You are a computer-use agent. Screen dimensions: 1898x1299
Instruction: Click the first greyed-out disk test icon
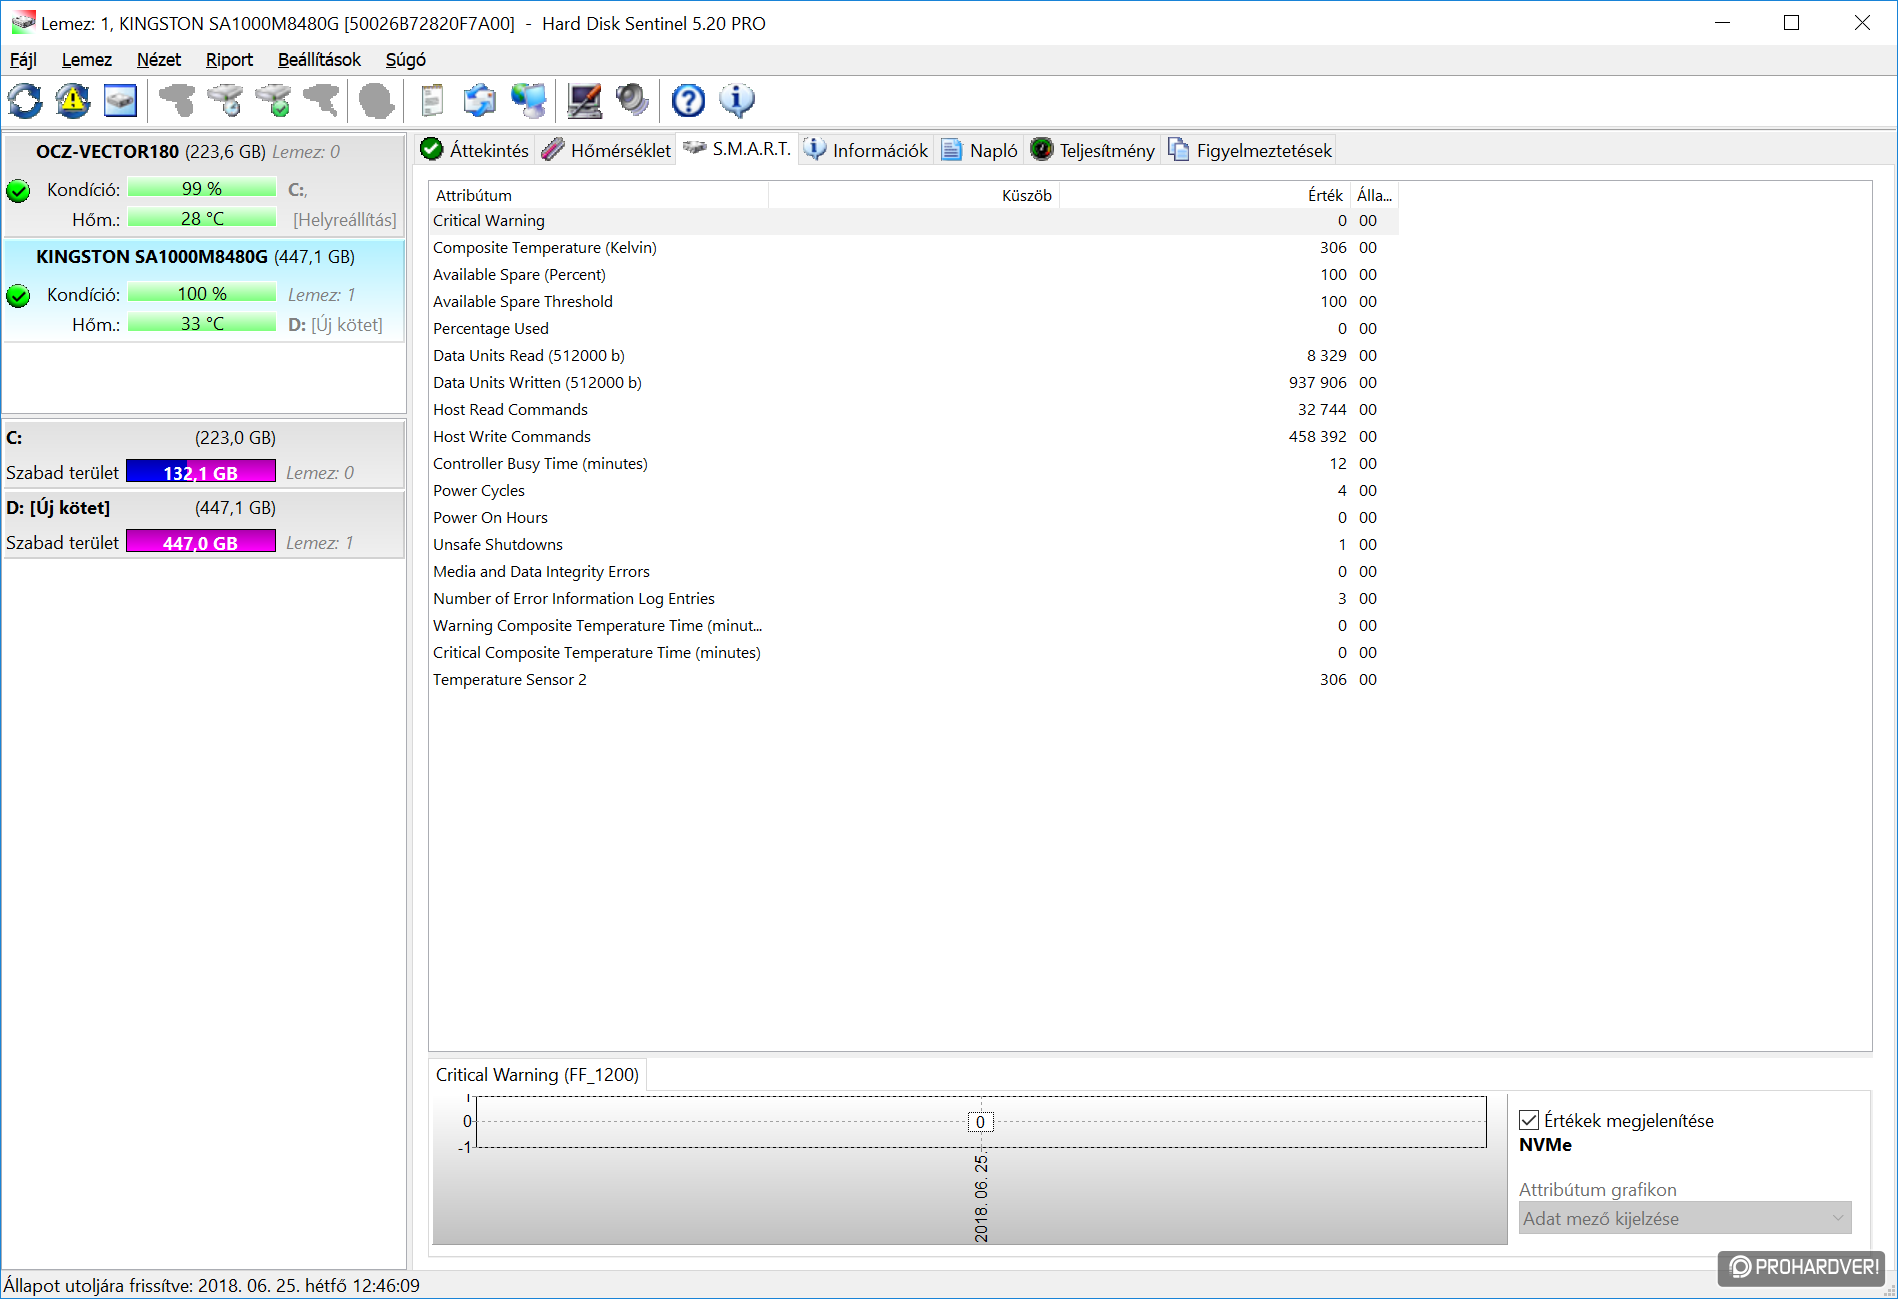click(x=177, y=100)
